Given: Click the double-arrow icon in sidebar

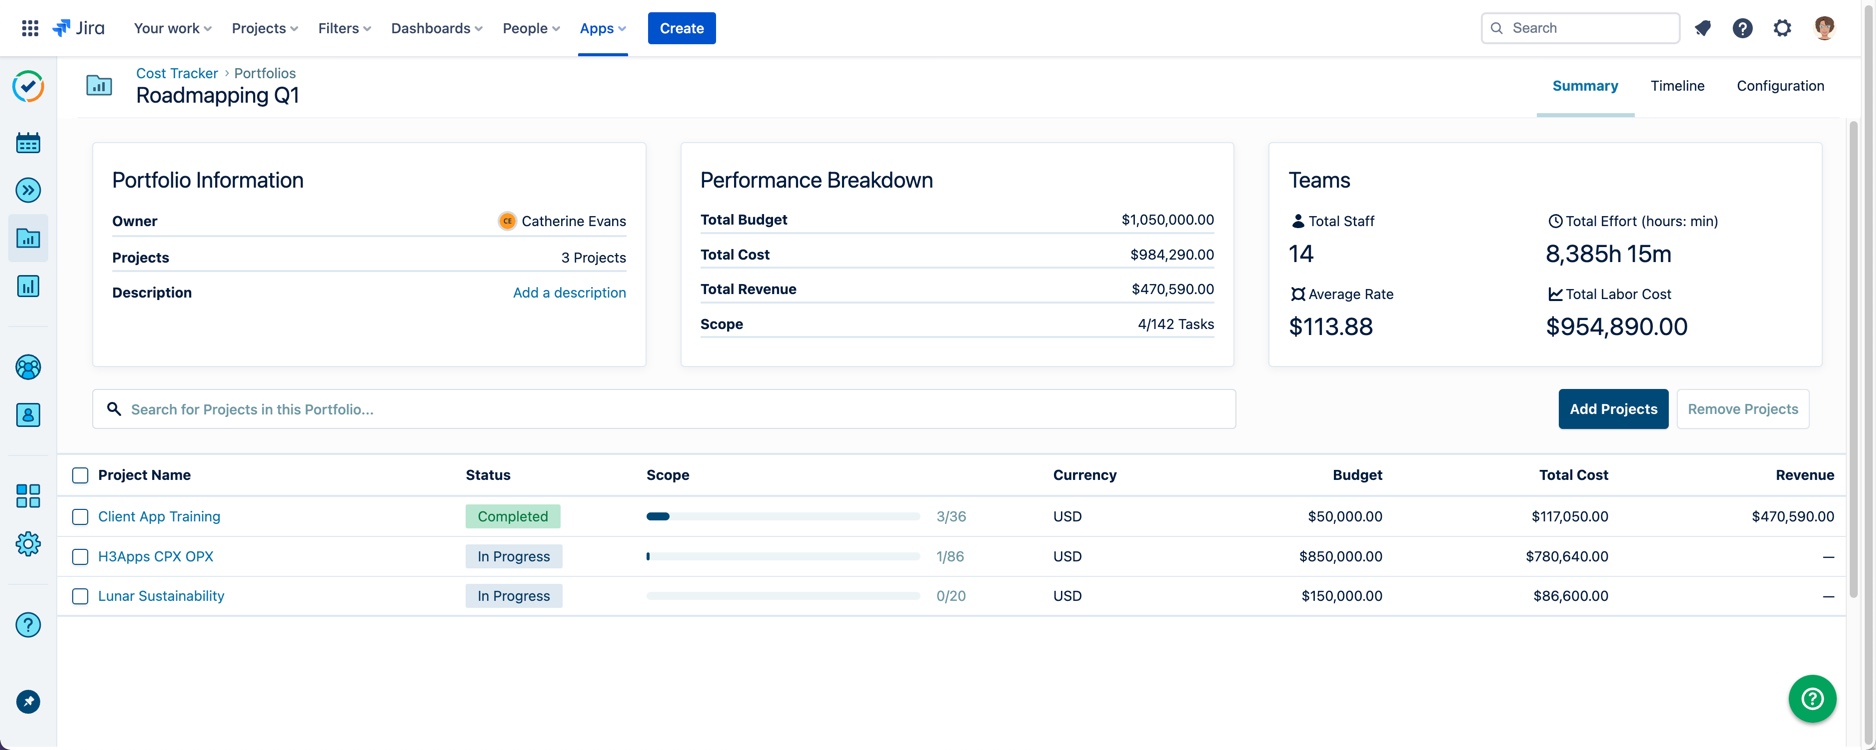Looking at the screenshot, I should [x=28, y=190].
